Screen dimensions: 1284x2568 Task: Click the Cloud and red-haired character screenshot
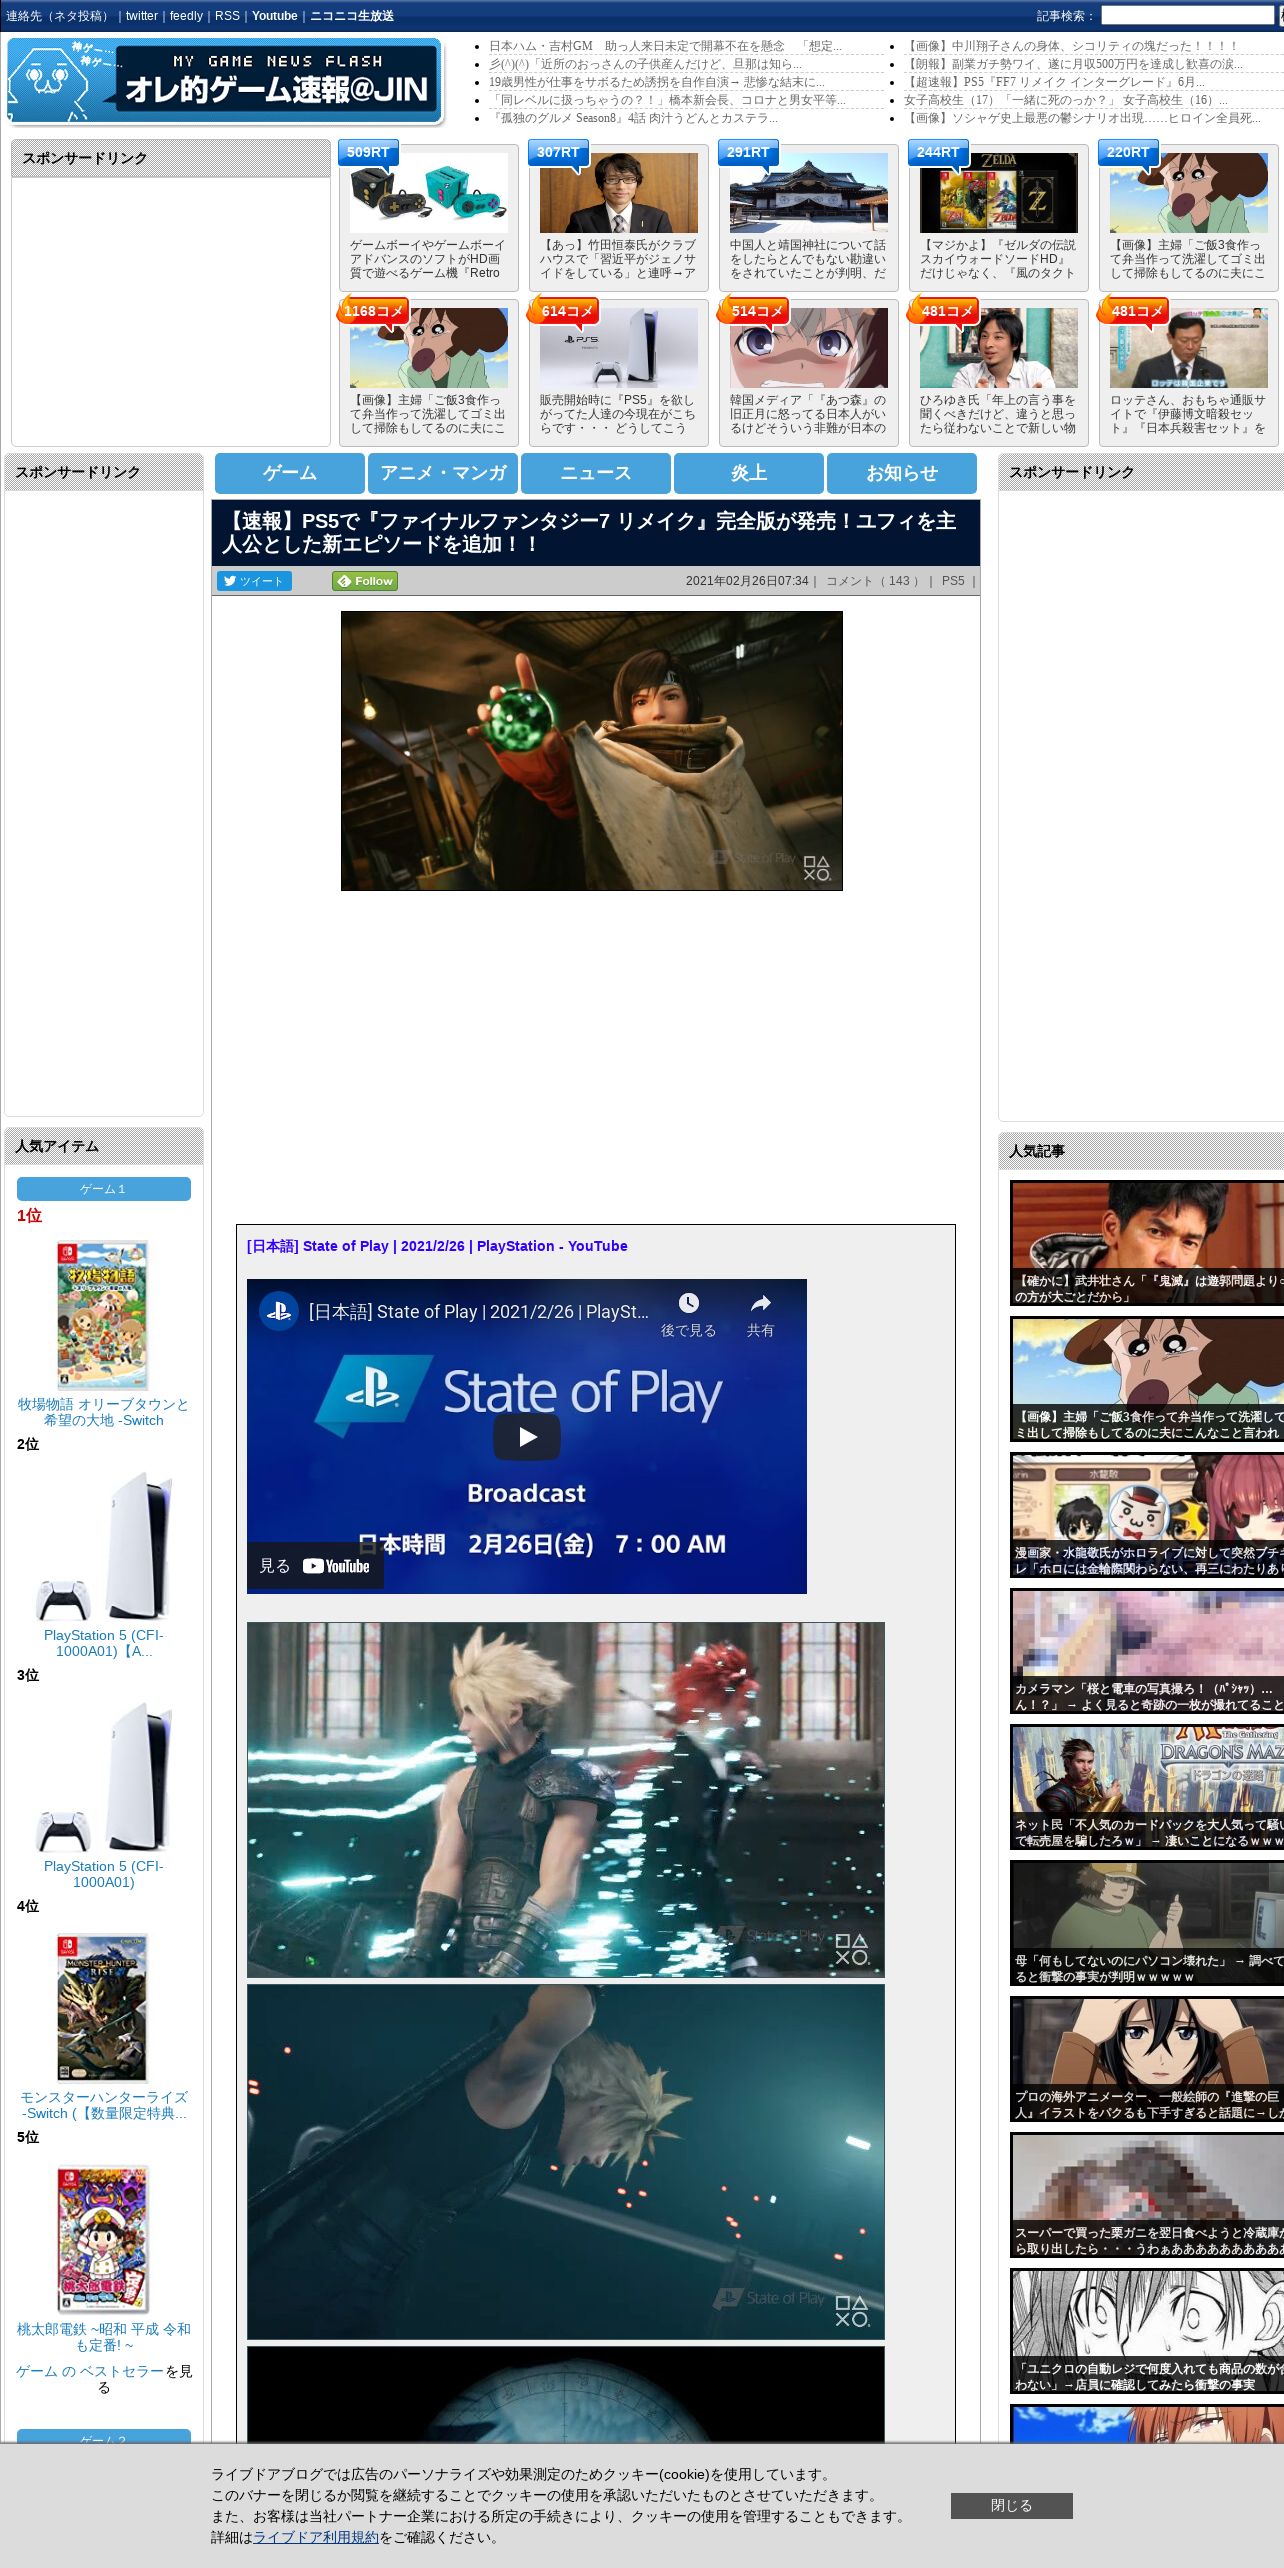pos(566,1799)
